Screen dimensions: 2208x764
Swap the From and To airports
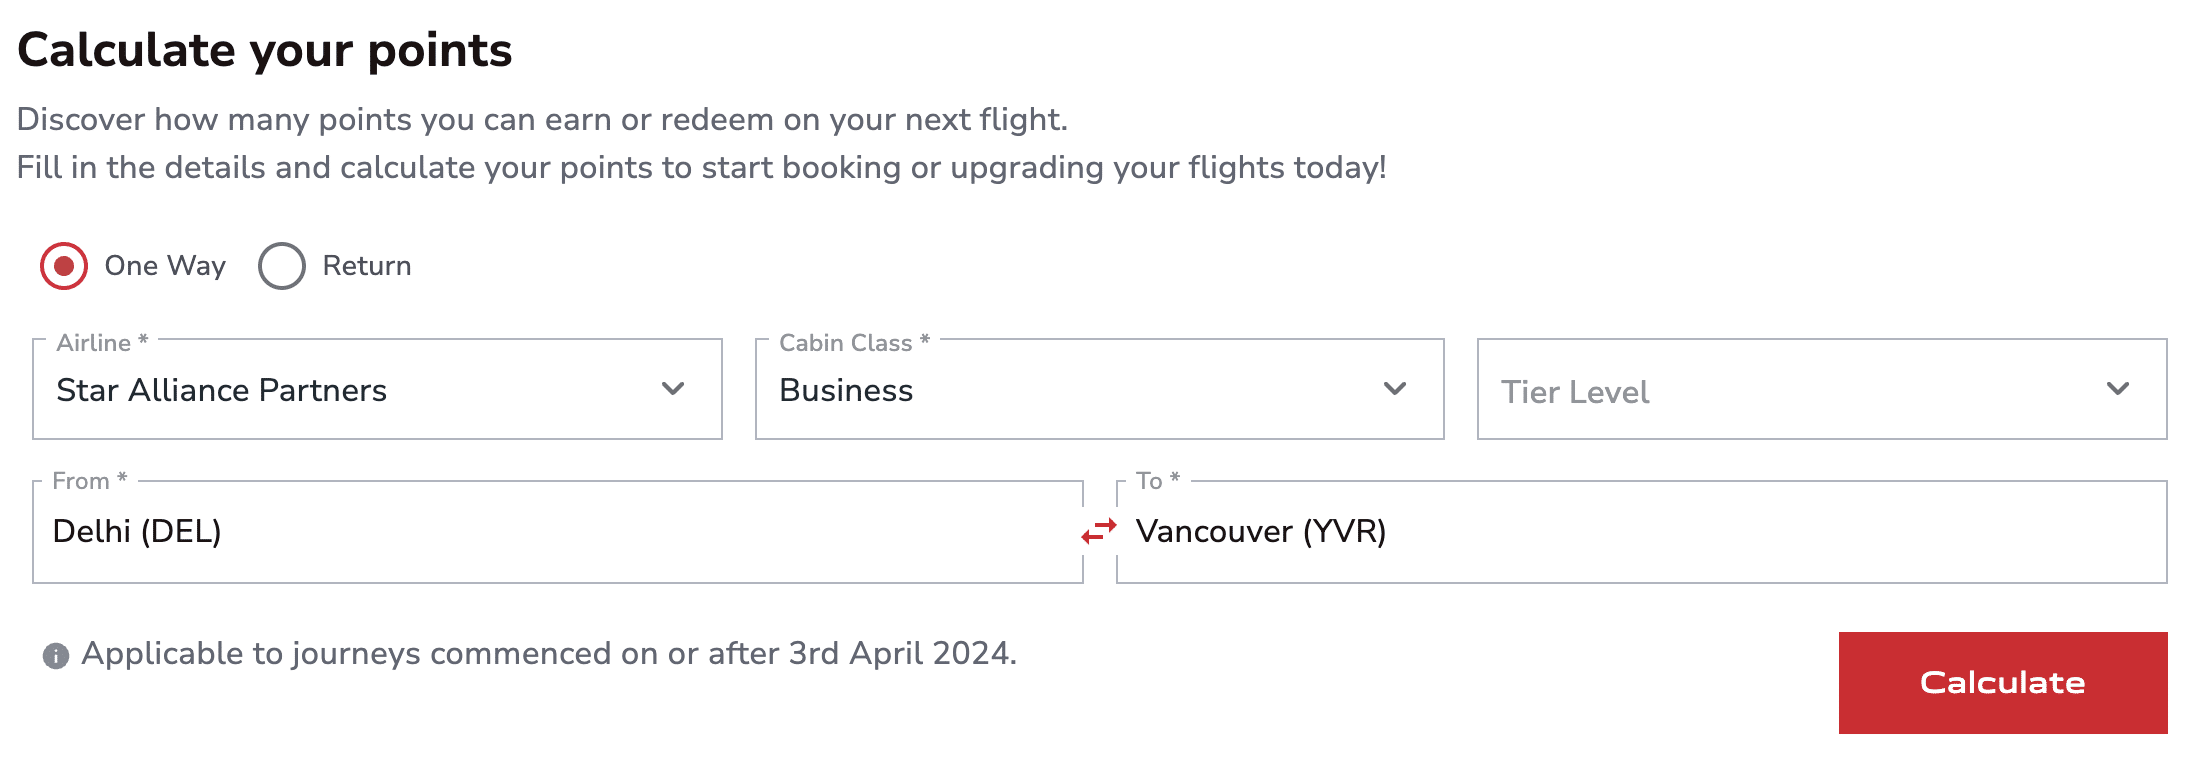[1099, 531]
